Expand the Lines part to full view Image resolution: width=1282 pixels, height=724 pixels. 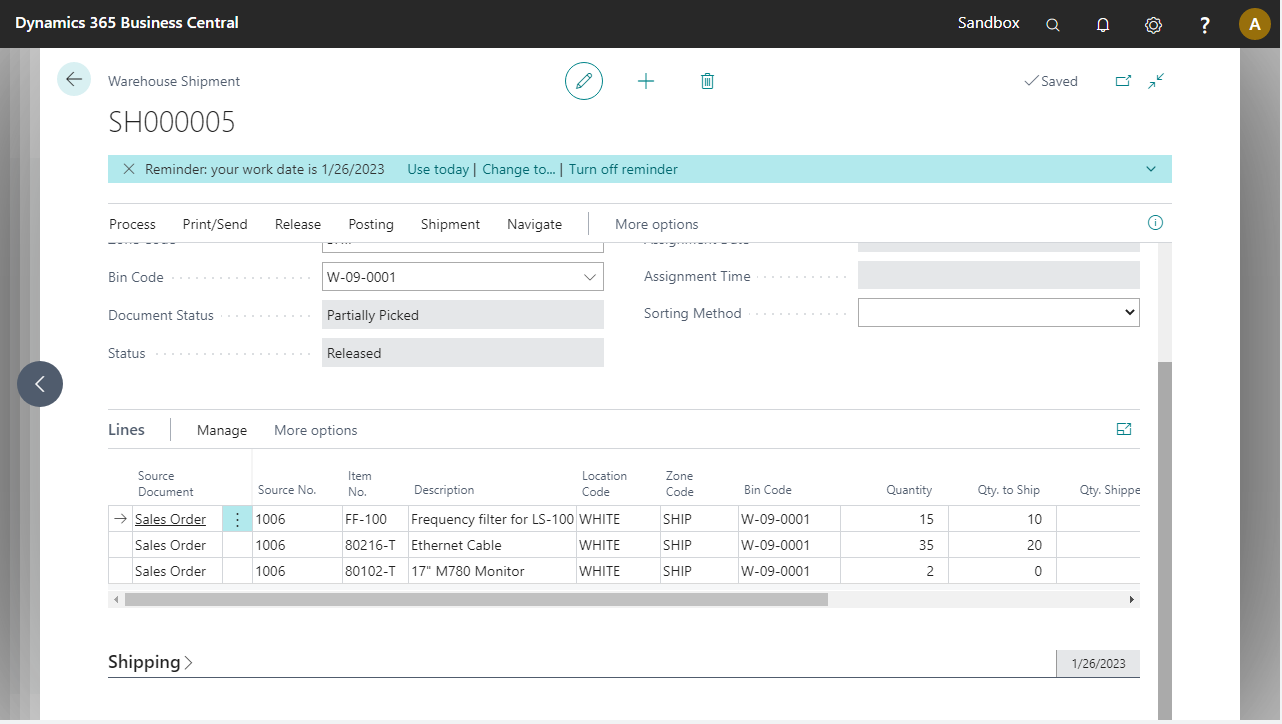pos(1124,429)
